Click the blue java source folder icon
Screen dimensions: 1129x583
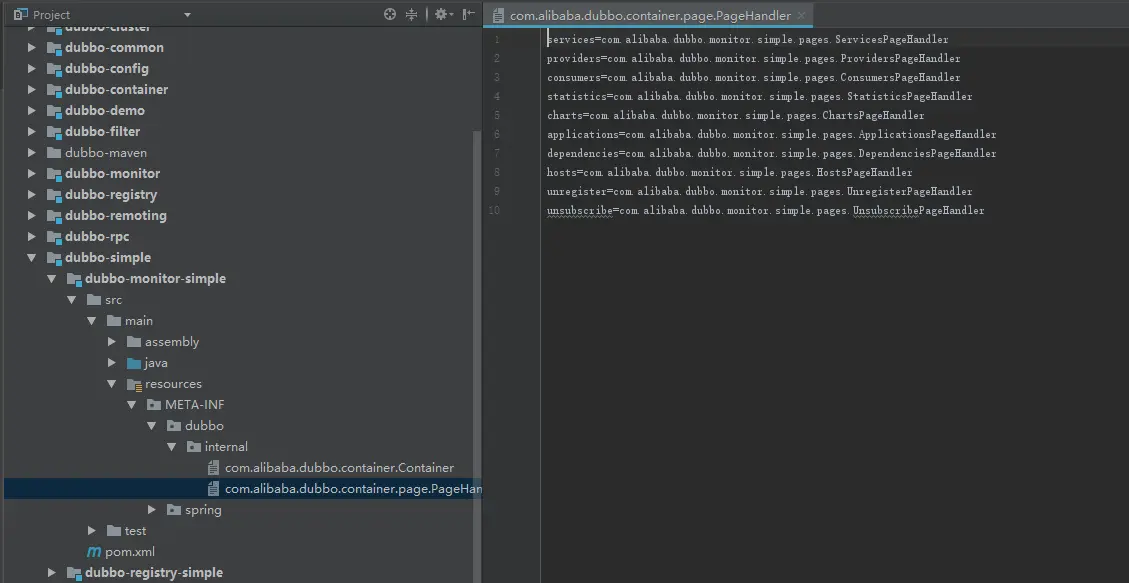point(134,363)
